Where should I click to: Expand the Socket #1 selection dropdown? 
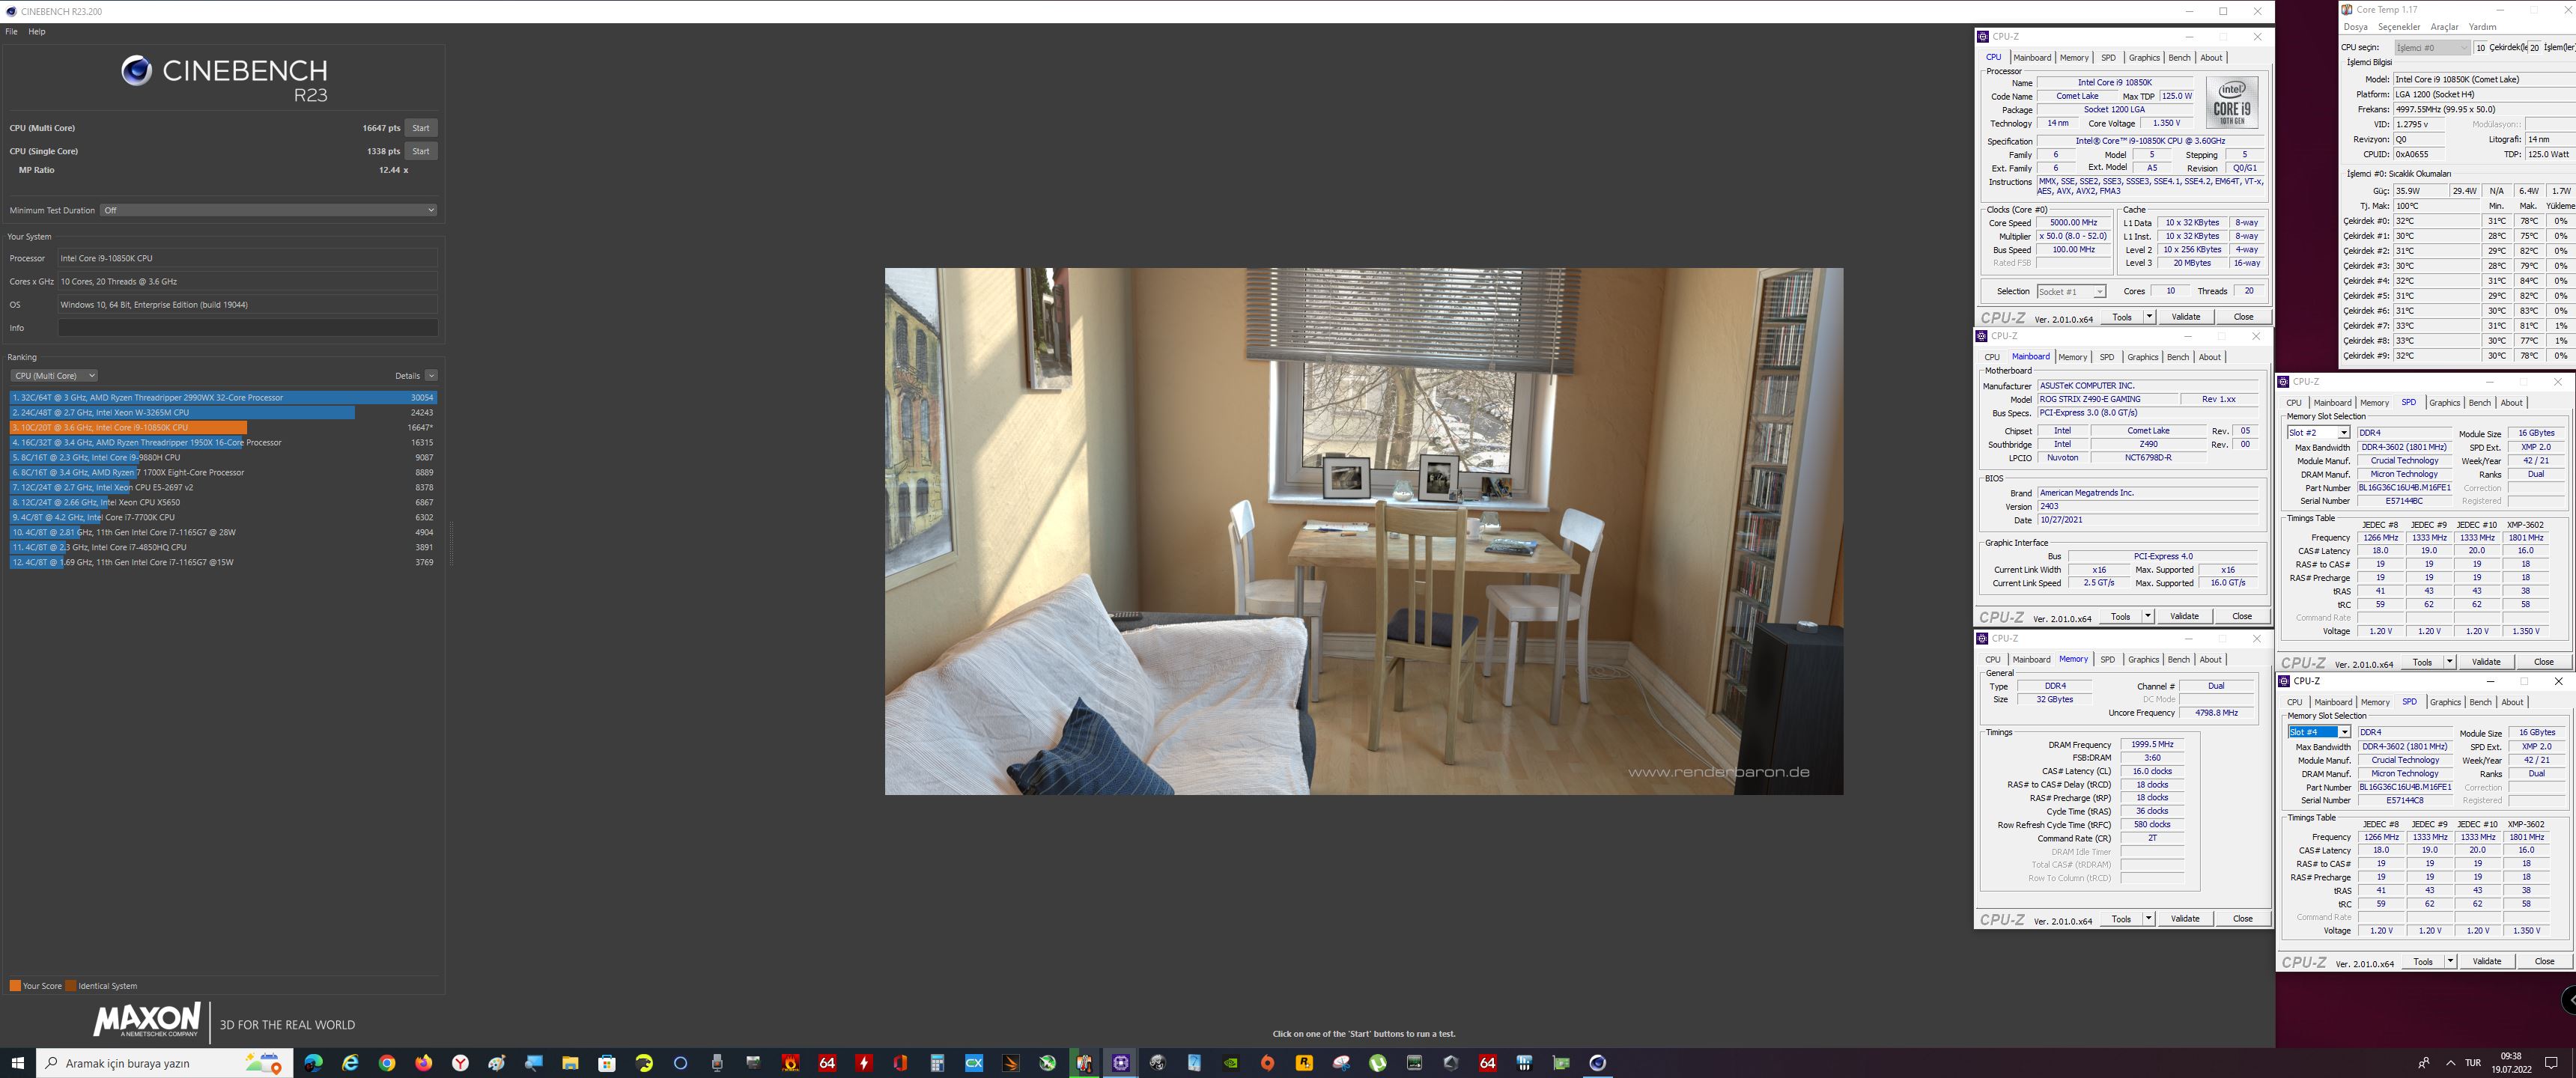(2071, 291)
